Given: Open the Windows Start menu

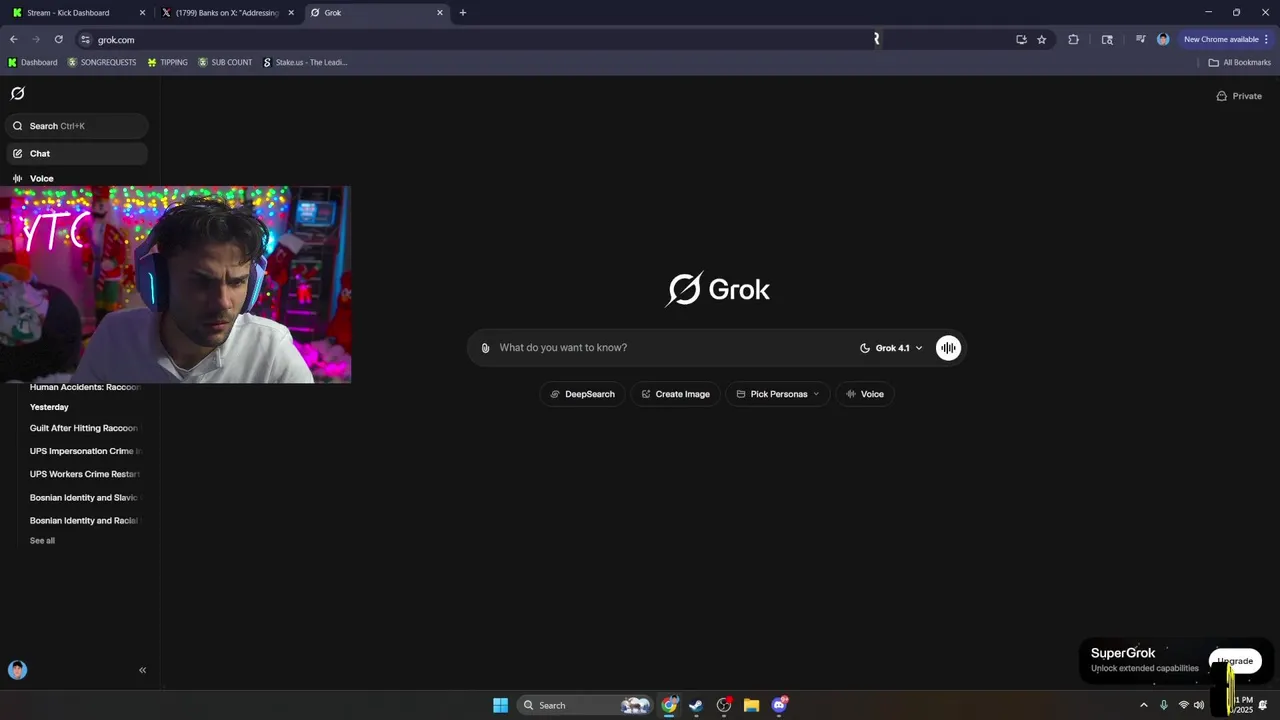Looking at the screenshot, I should 500,705.
